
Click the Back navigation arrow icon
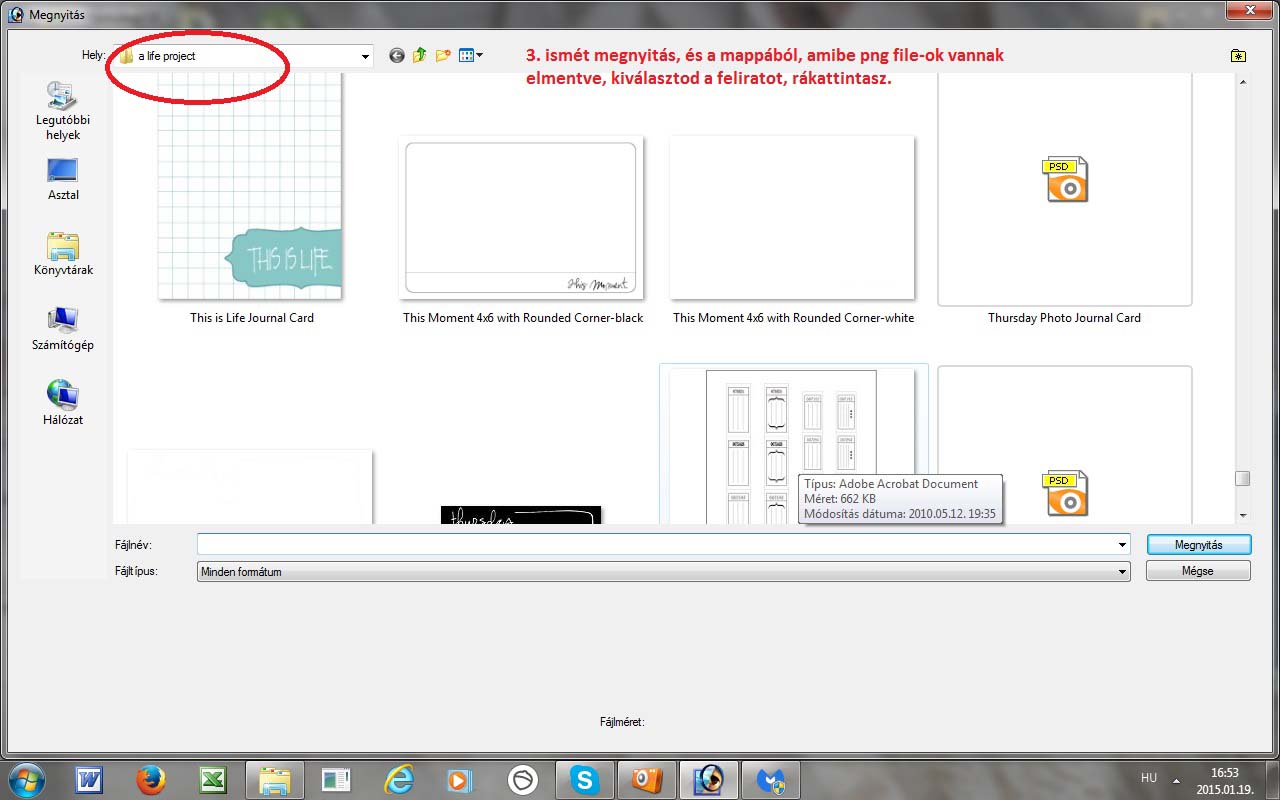(397, 56)
